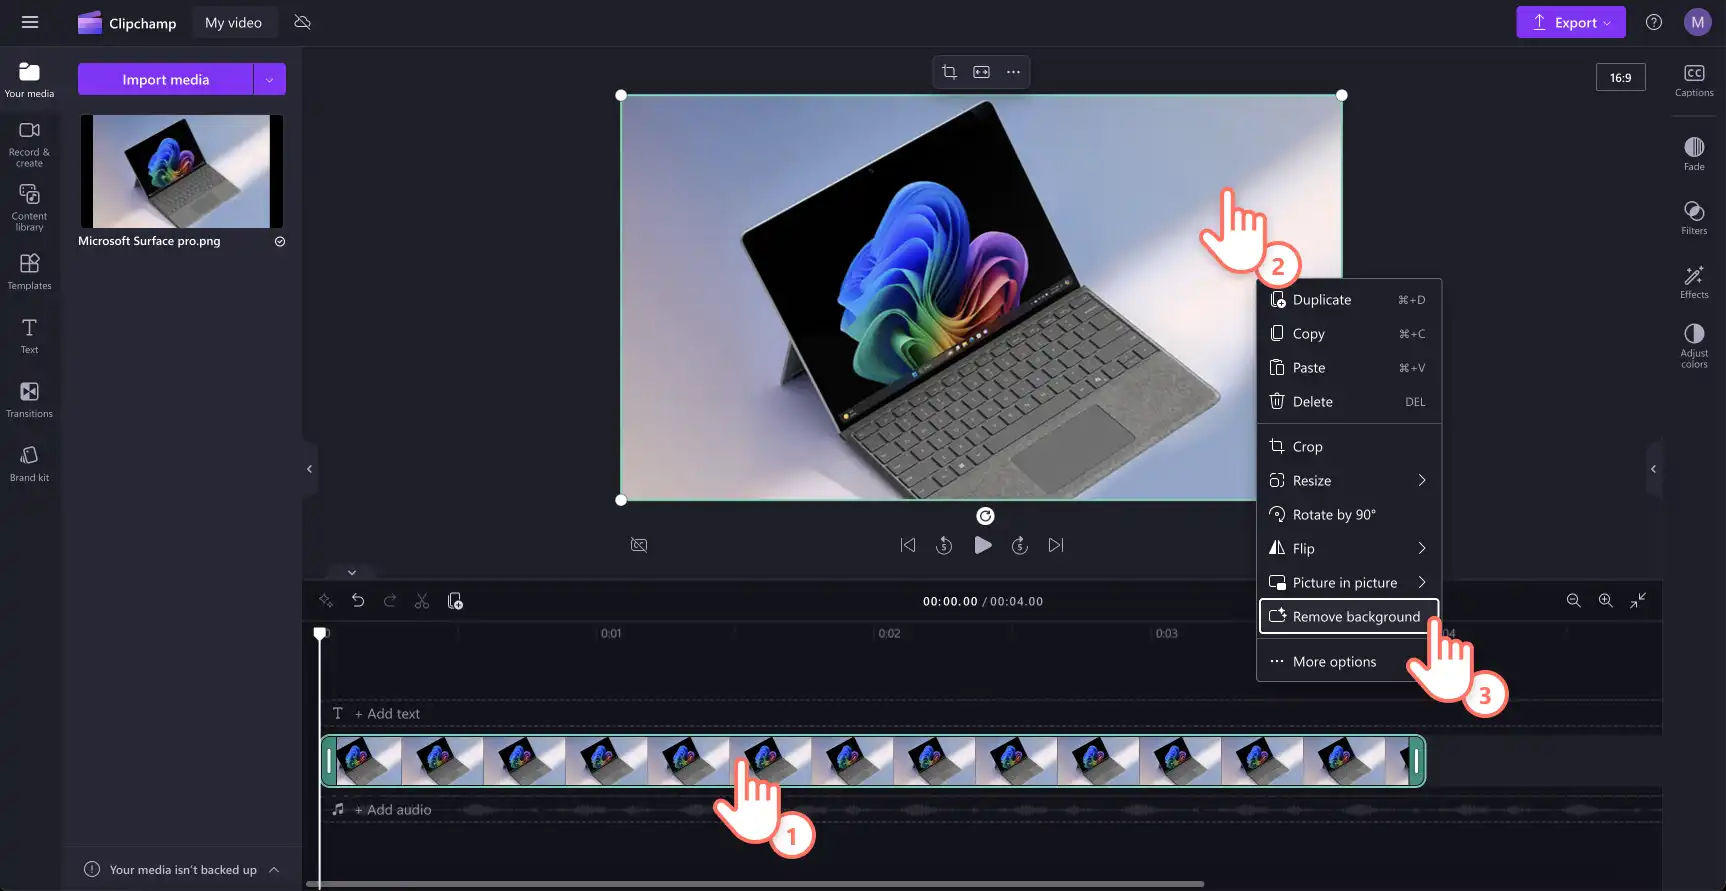
Task: Toggle the cloud sync-off icon
Action: click(302, 22)
